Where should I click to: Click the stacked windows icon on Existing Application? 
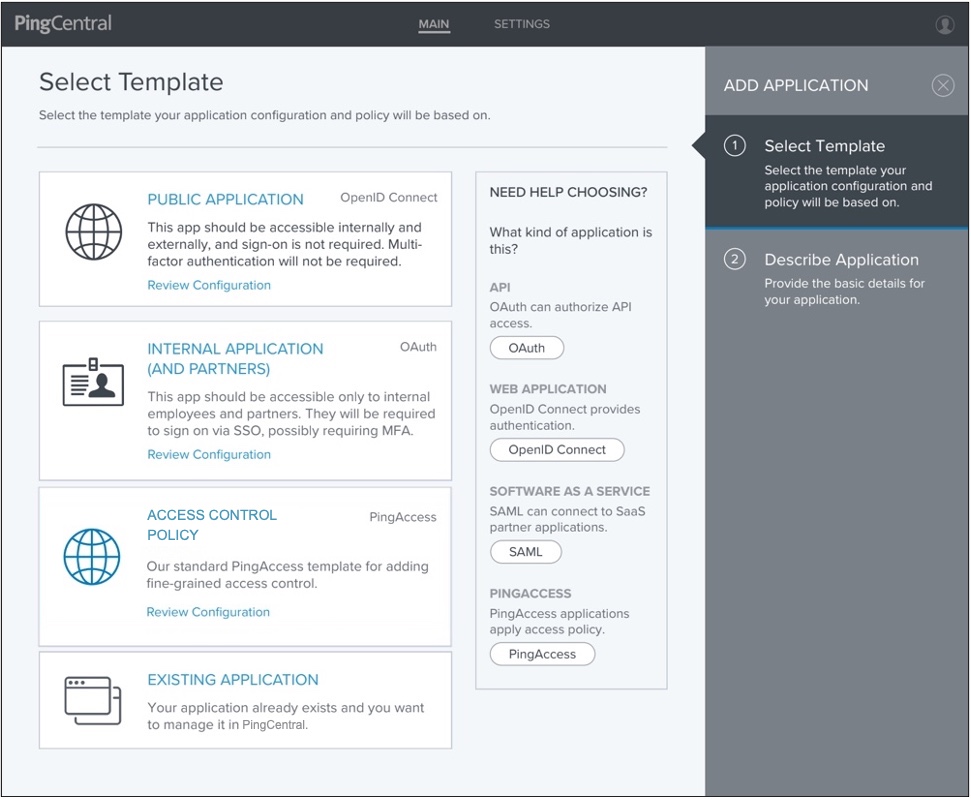(93, 701)
